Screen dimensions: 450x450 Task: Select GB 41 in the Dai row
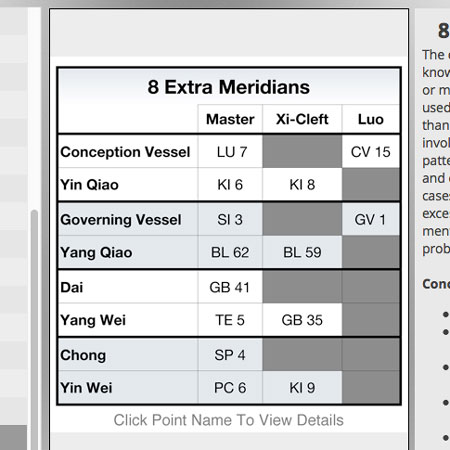point(229,288)
